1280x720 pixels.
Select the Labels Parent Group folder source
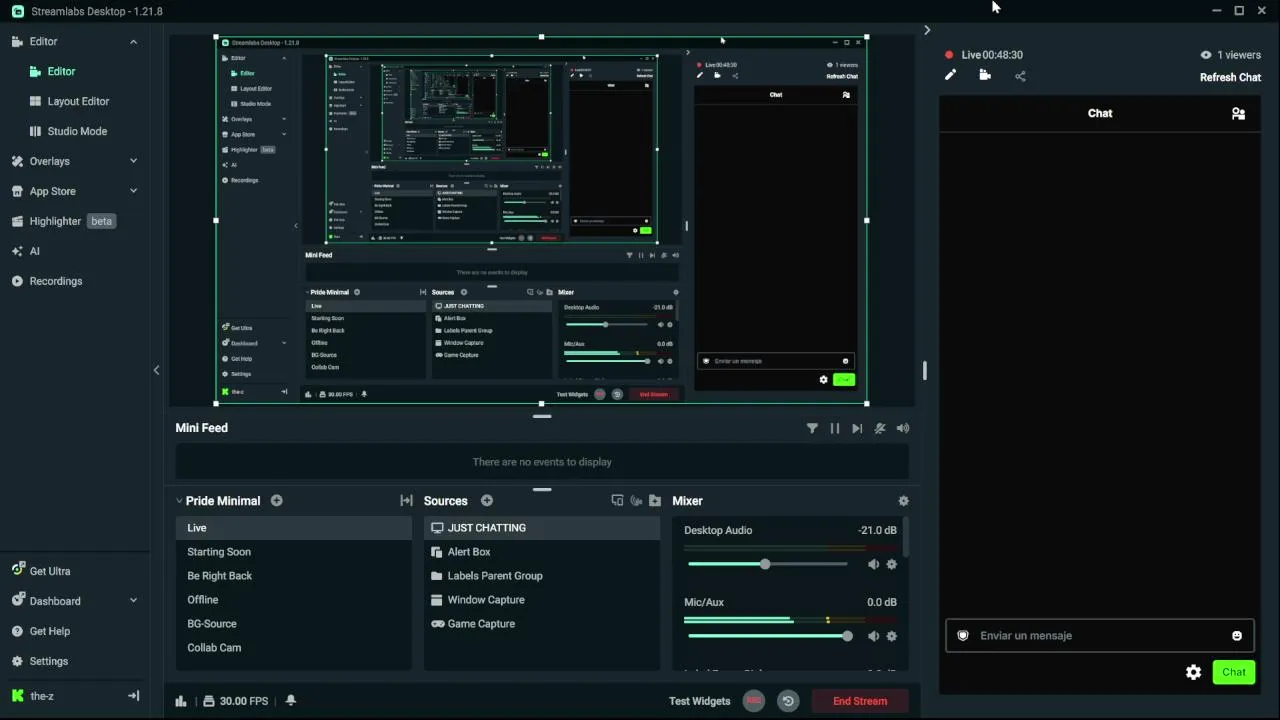[542, 576]
